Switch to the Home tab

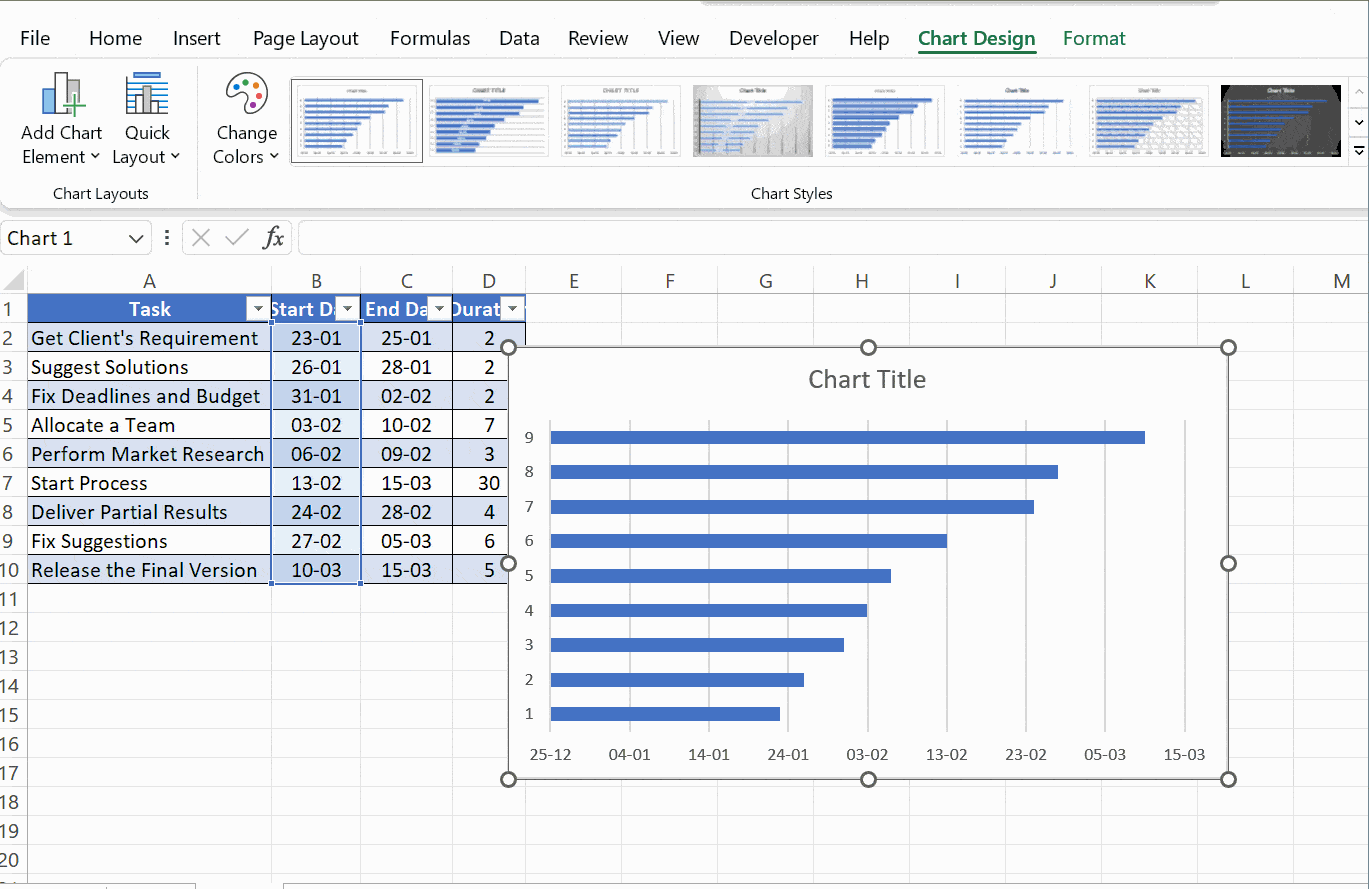115,38
